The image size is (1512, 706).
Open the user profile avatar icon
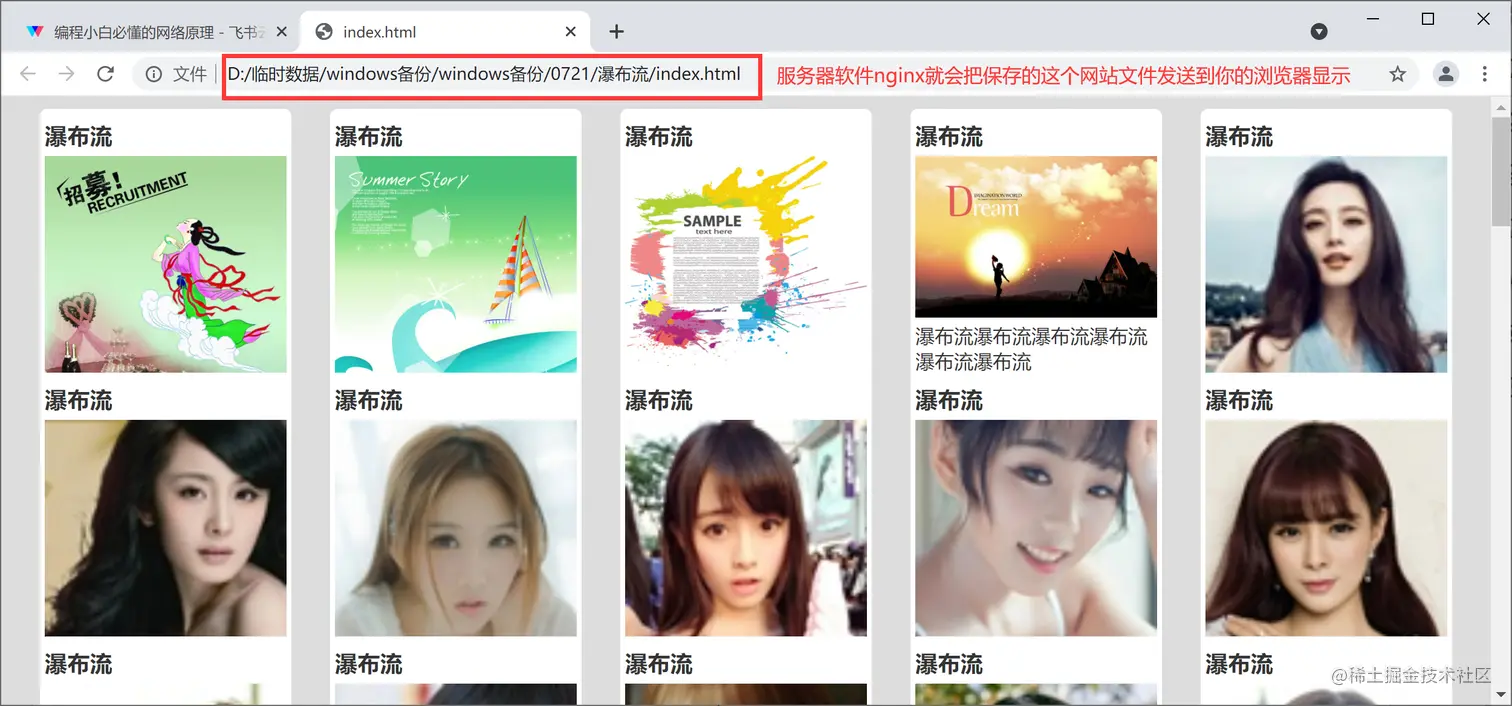coord(1446,74)
